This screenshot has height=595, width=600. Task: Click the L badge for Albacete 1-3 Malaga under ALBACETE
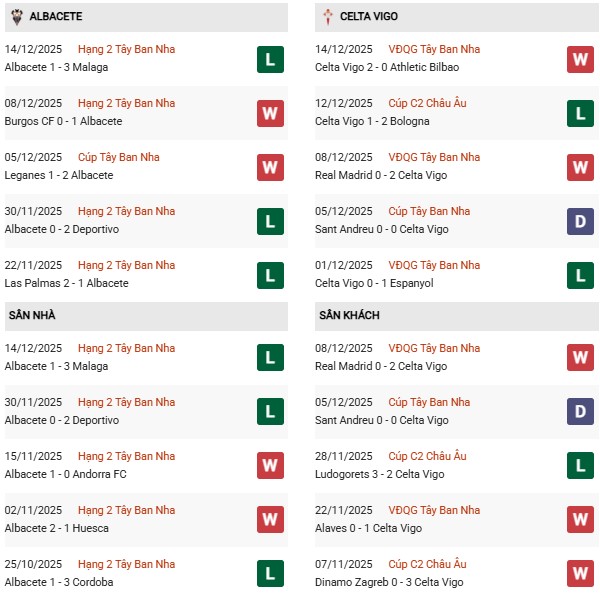click(269, 59)
